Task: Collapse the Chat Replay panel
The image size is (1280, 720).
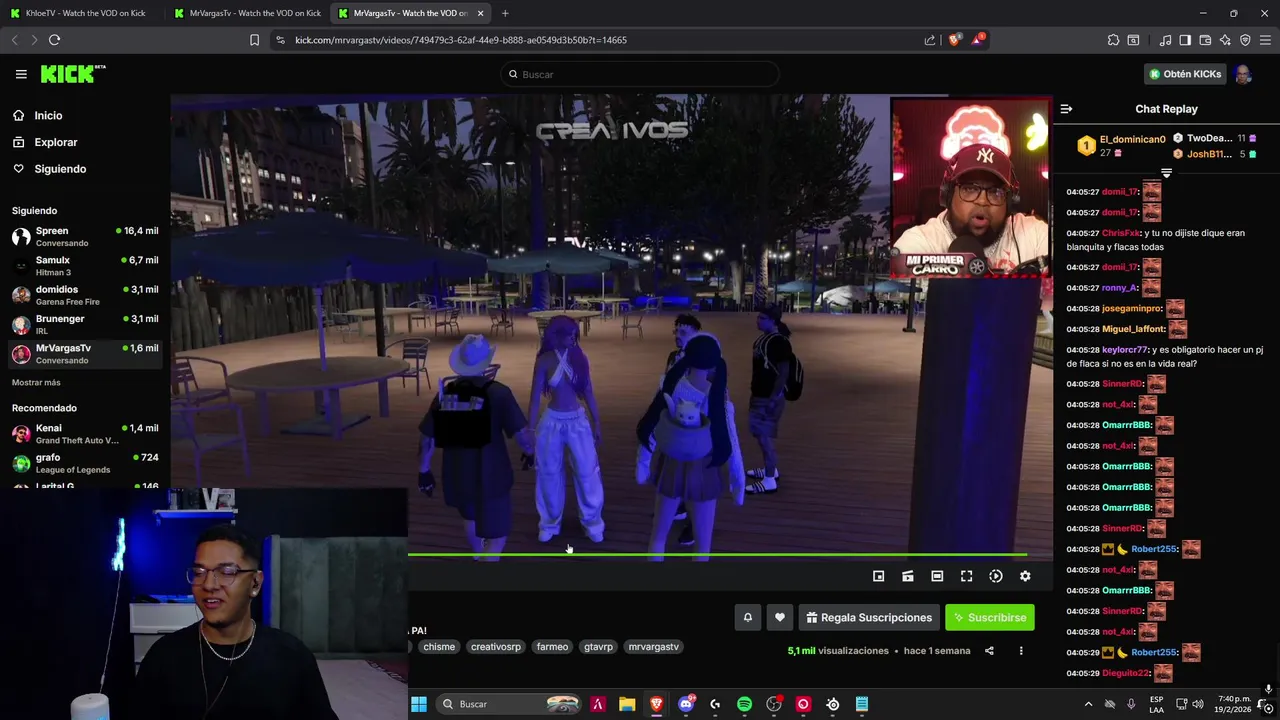Action: pos(1066,109)
